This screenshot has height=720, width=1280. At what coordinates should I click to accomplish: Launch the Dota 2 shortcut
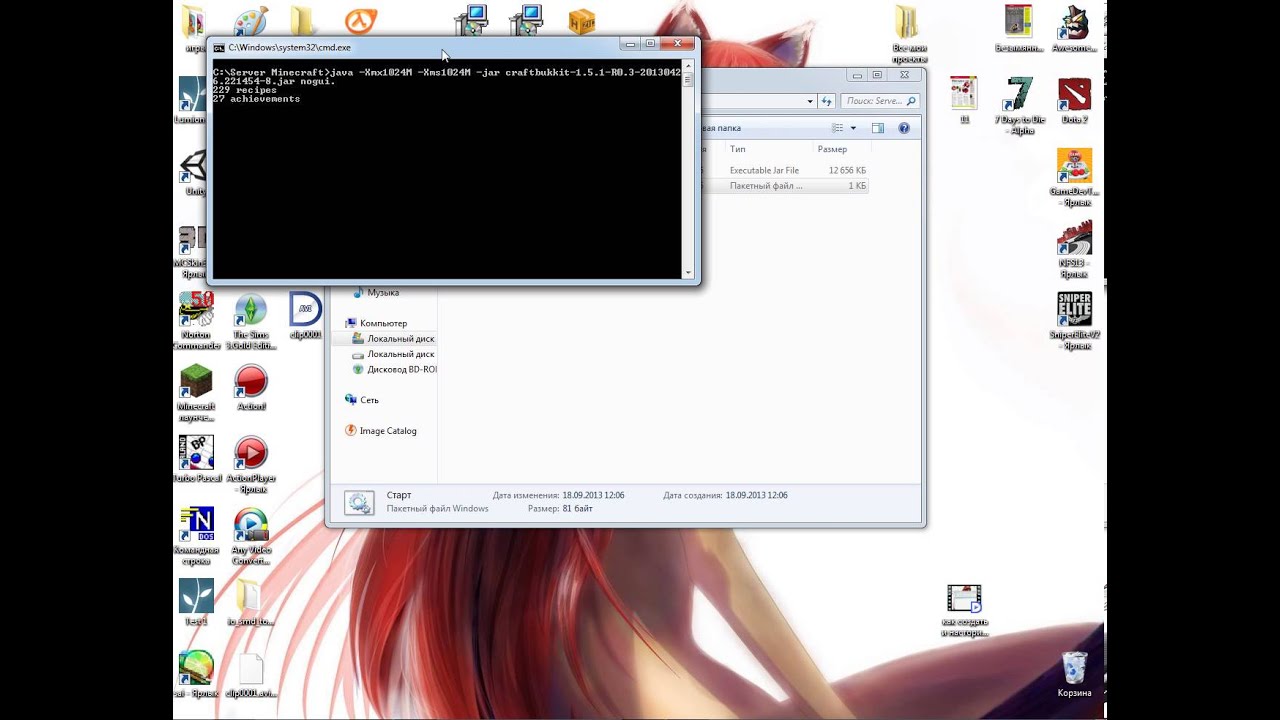click(1074, 100)
